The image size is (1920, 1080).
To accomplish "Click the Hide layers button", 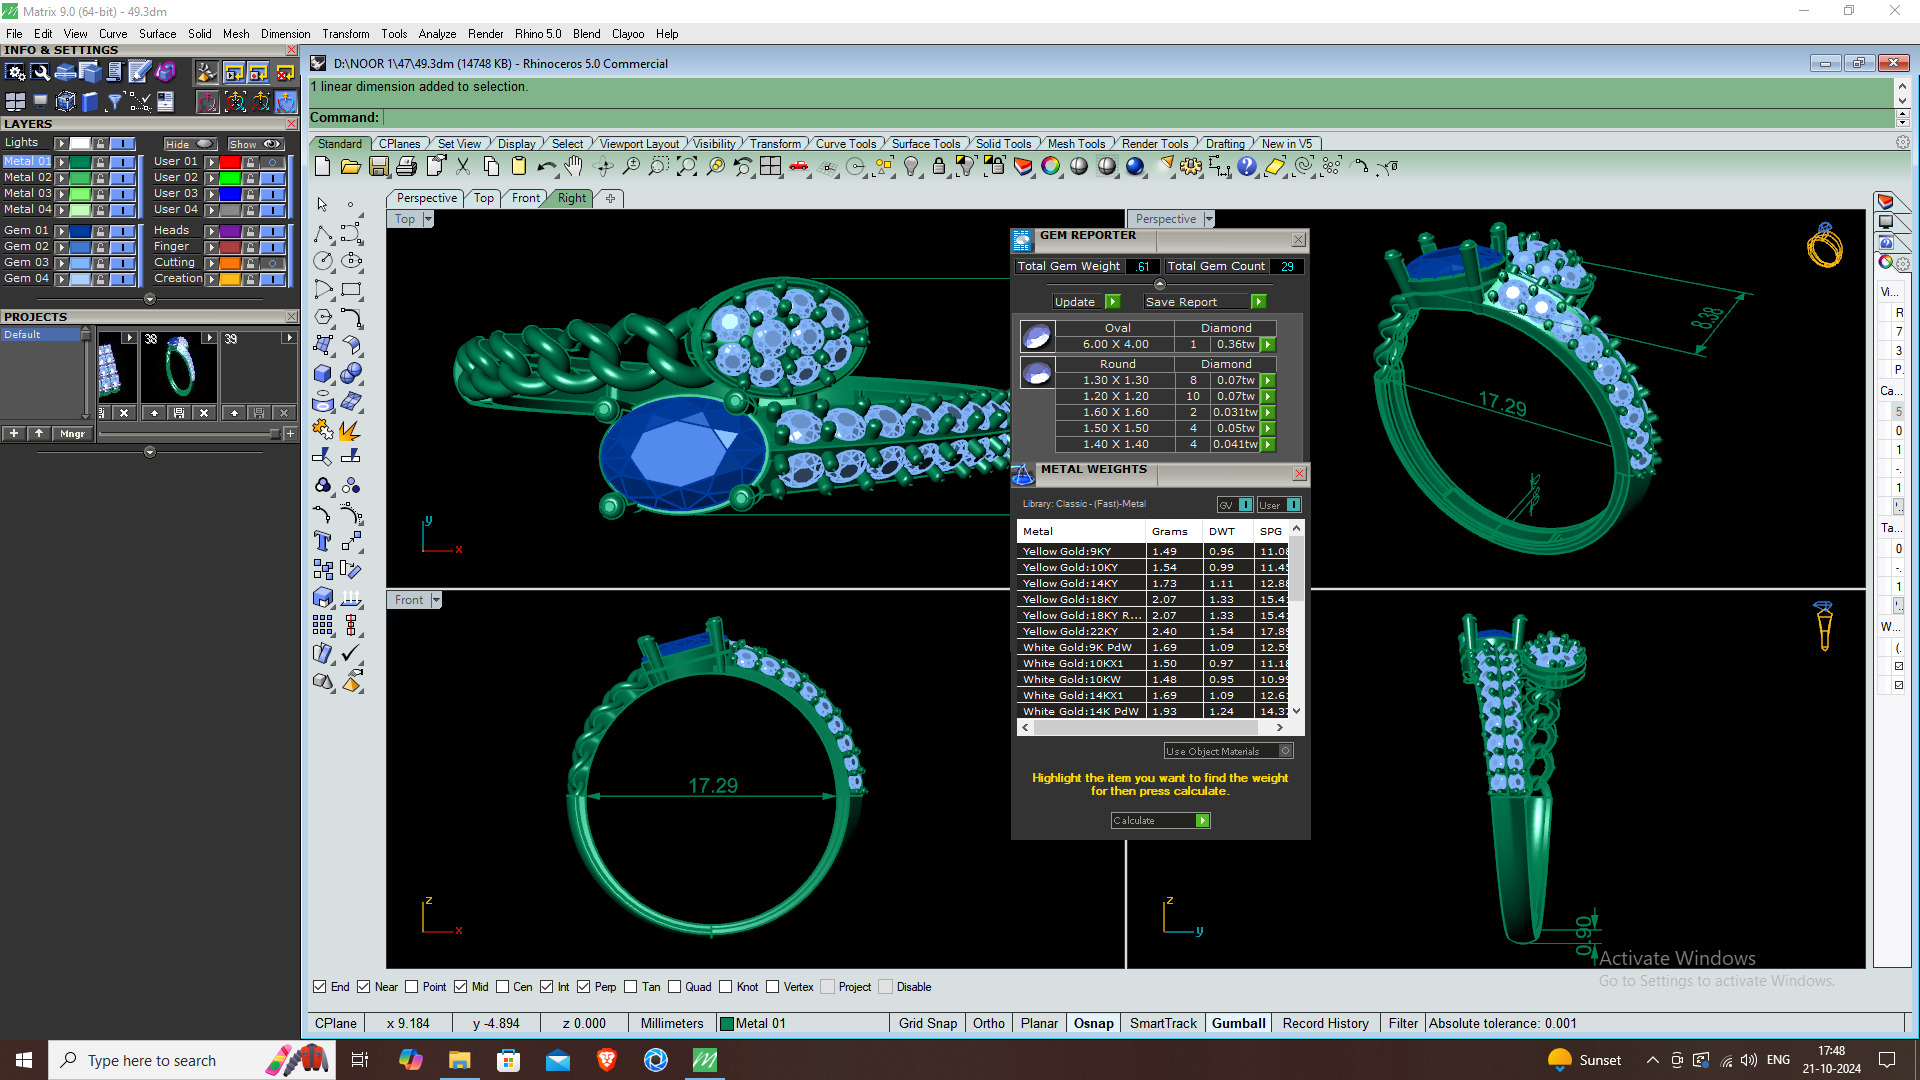I will point(191,144).
